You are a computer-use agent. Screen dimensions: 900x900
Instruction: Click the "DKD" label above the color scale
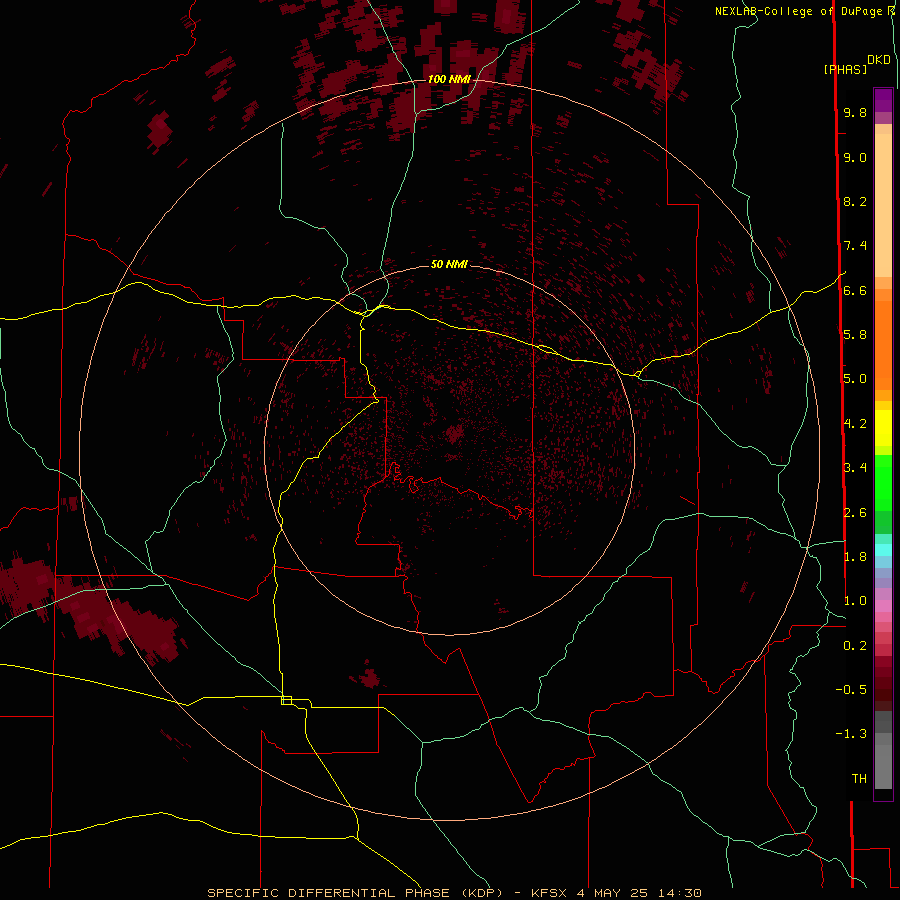click(x=879, y=60)
